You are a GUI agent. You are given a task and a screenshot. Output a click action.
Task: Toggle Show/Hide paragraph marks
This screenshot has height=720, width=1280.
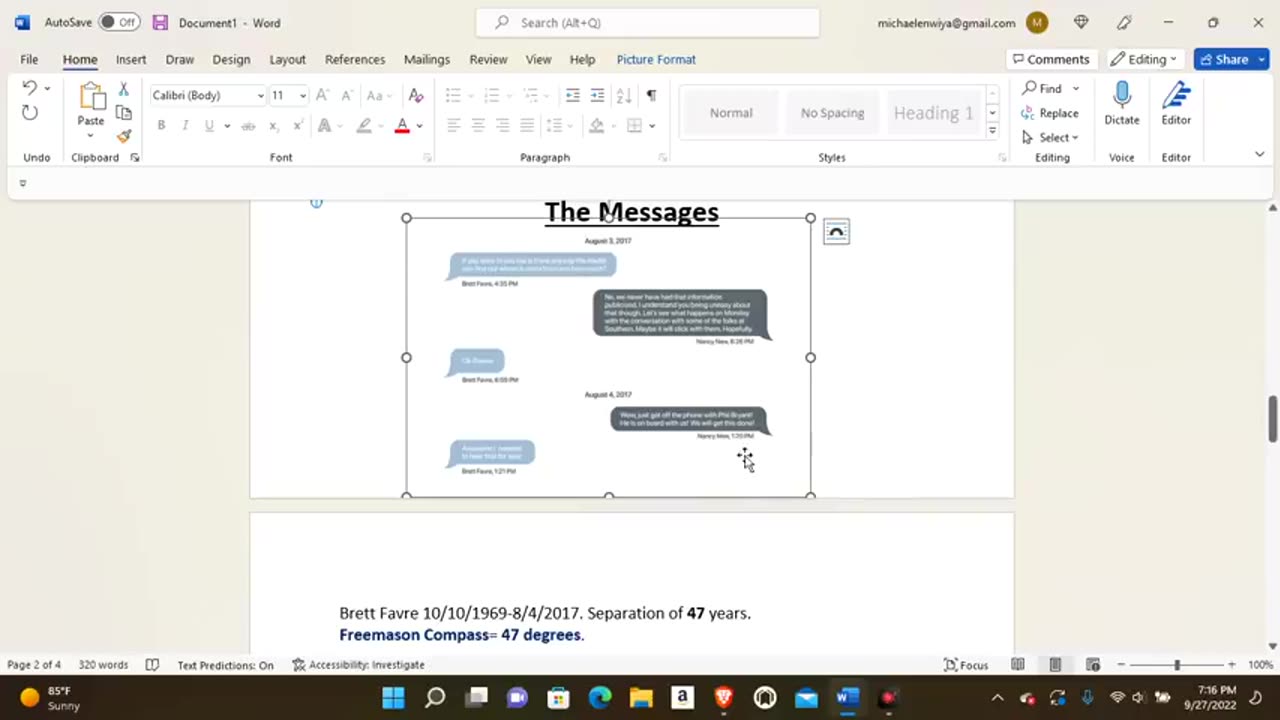point(651,95)
